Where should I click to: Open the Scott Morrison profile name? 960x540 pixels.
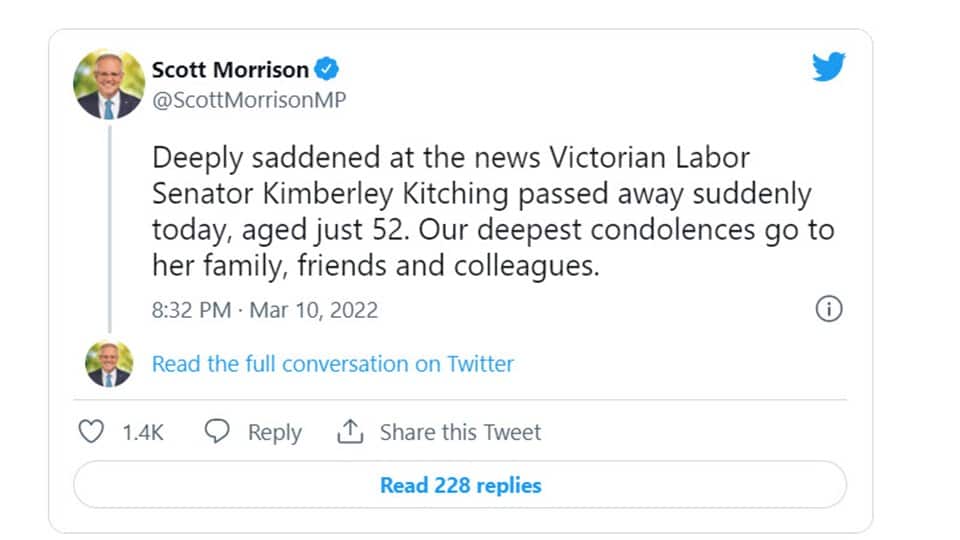(230, 69)
